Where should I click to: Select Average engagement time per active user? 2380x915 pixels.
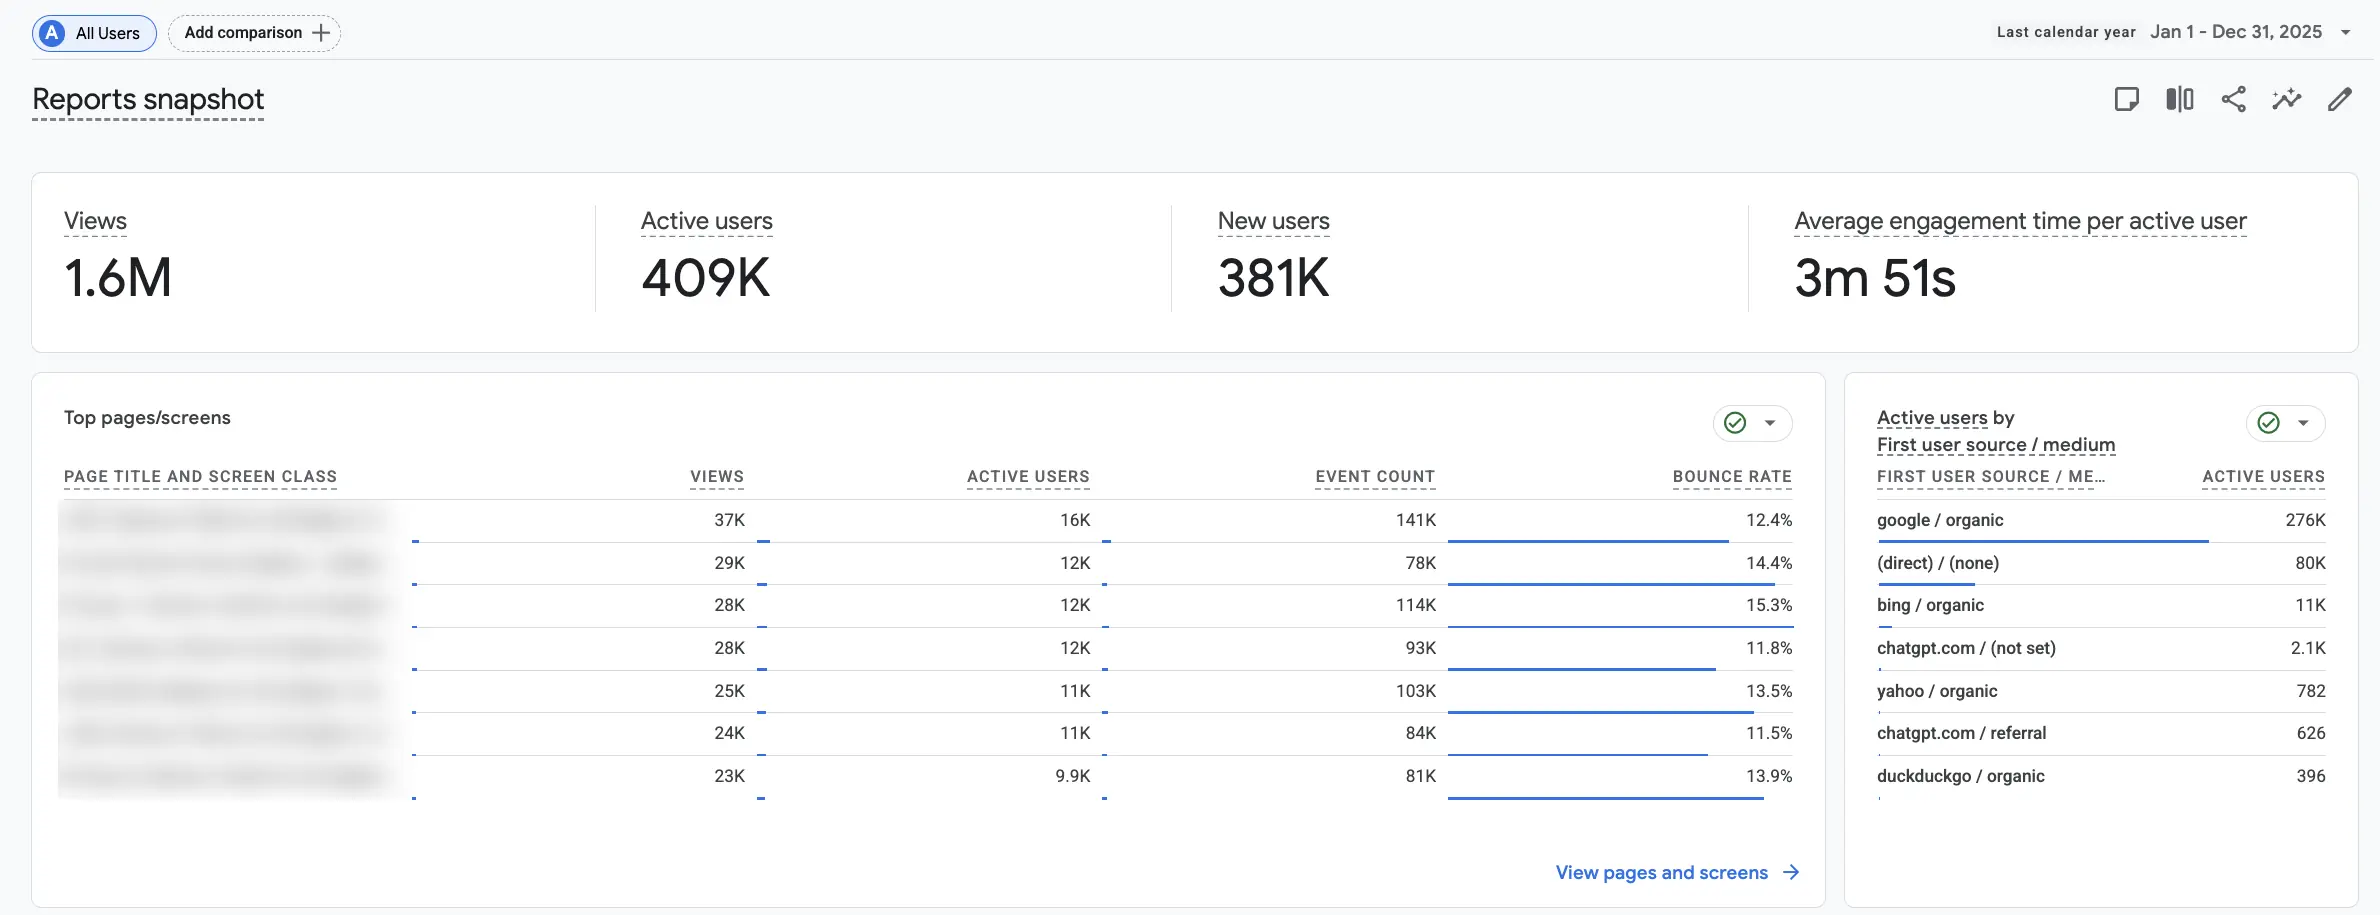2020,221
